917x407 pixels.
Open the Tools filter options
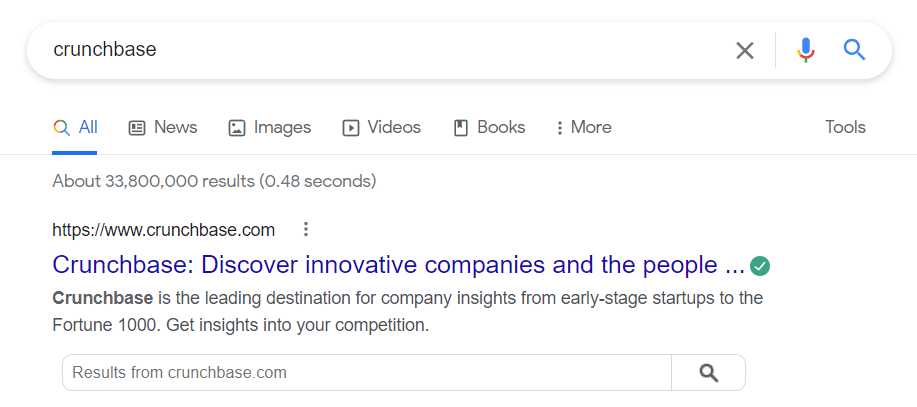(845, 127)
